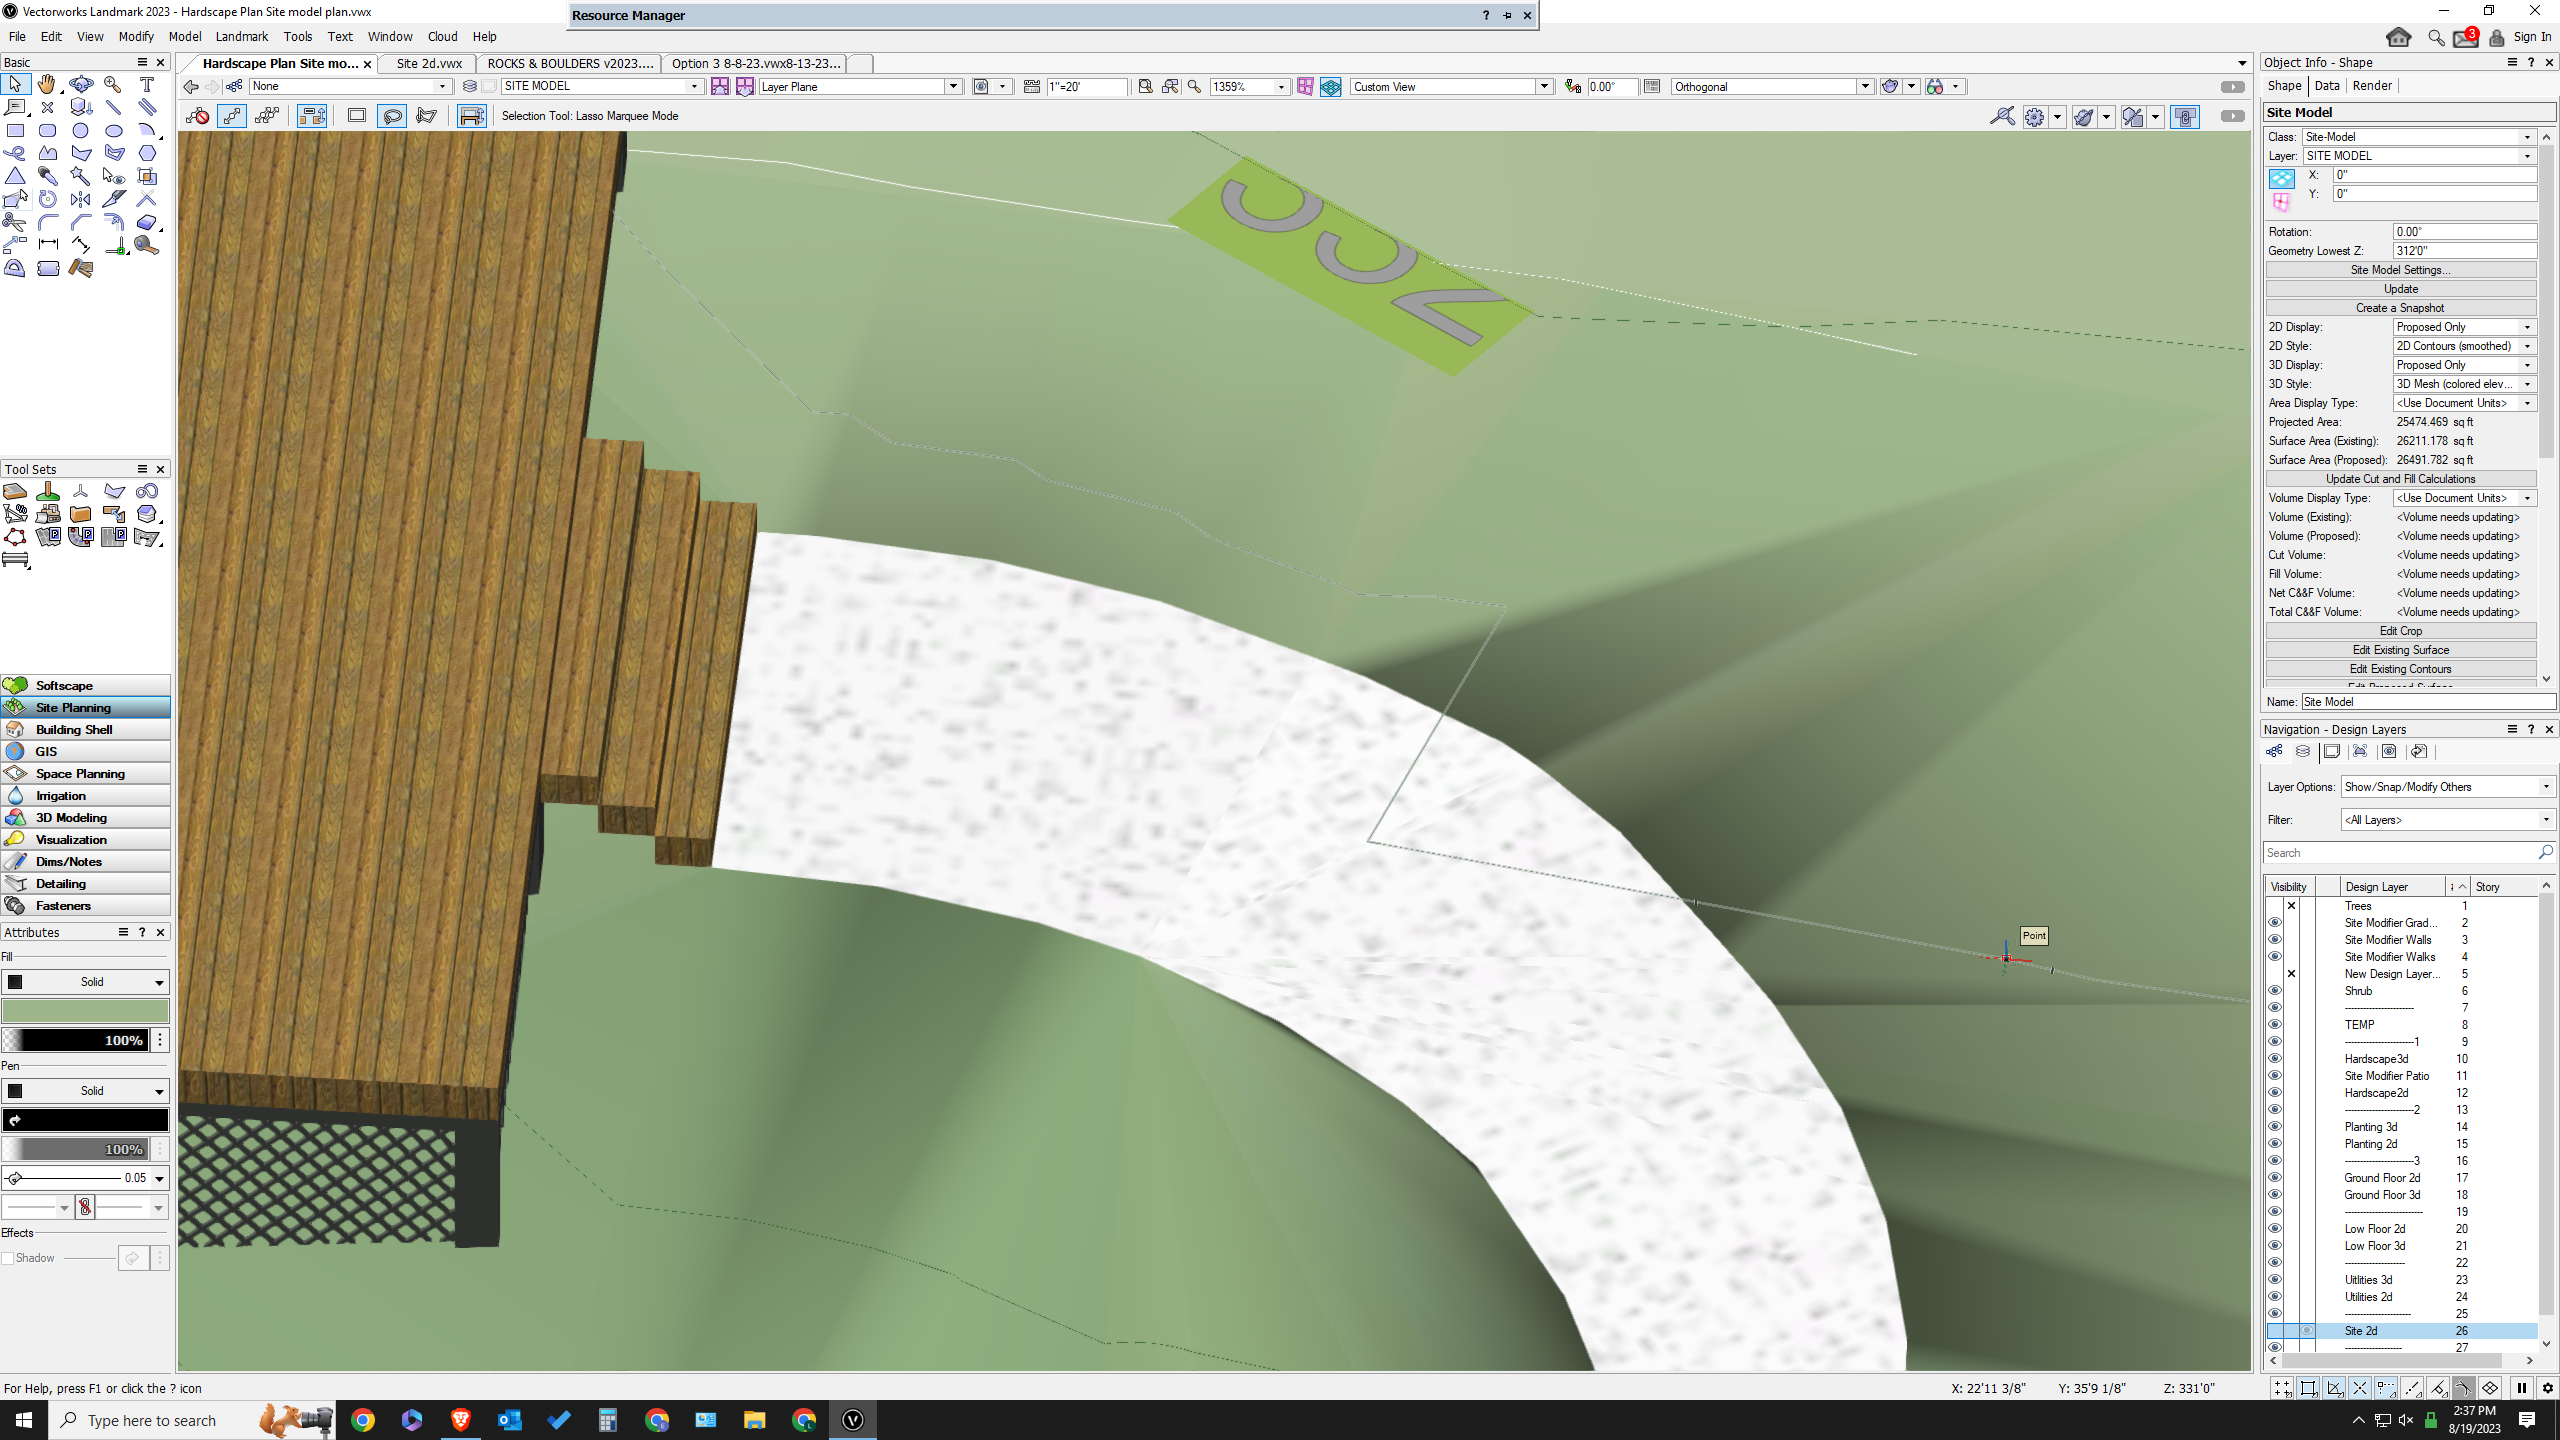
Task: Toggle visibility of Shrub layer
Action: click(x=2274, y=991)
